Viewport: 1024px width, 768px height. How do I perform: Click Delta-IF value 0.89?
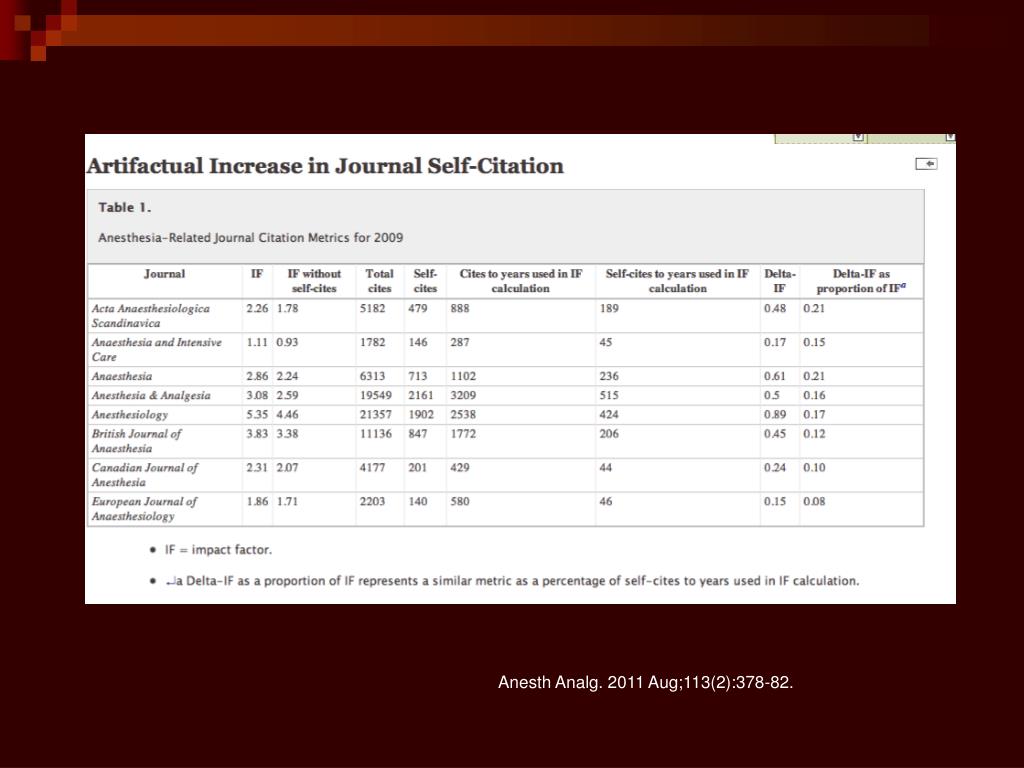[x=775, y=415]
